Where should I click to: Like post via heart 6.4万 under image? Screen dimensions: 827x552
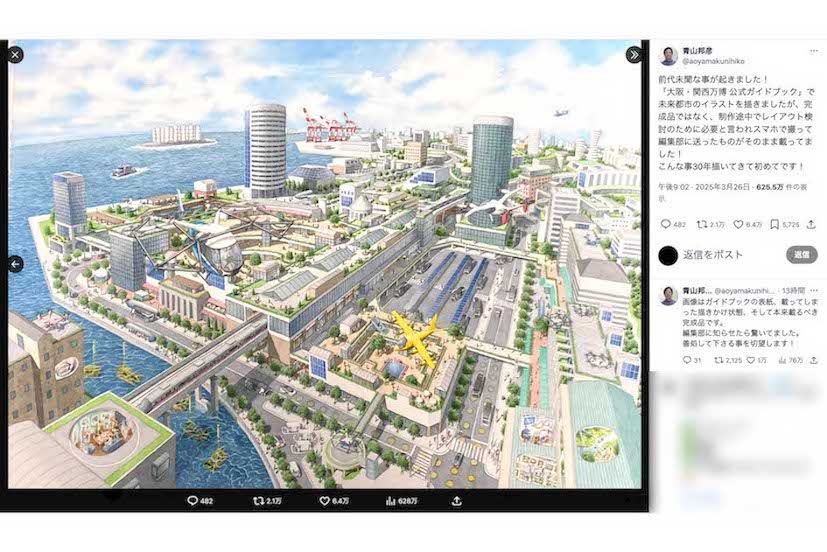pos(334,501)
